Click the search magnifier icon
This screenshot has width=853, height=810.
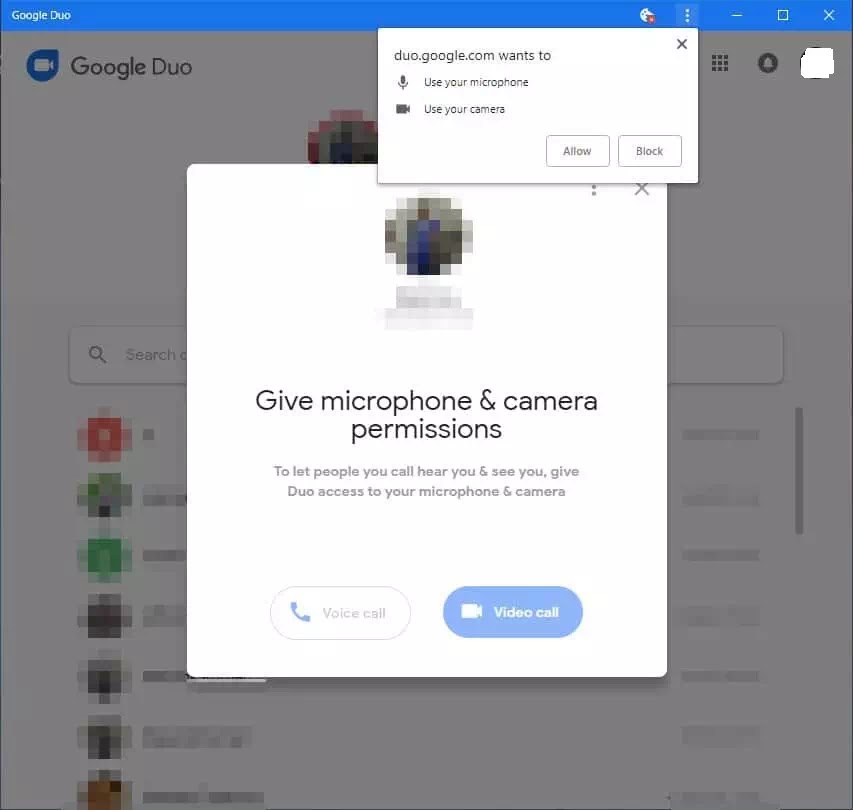pos(97,355)
